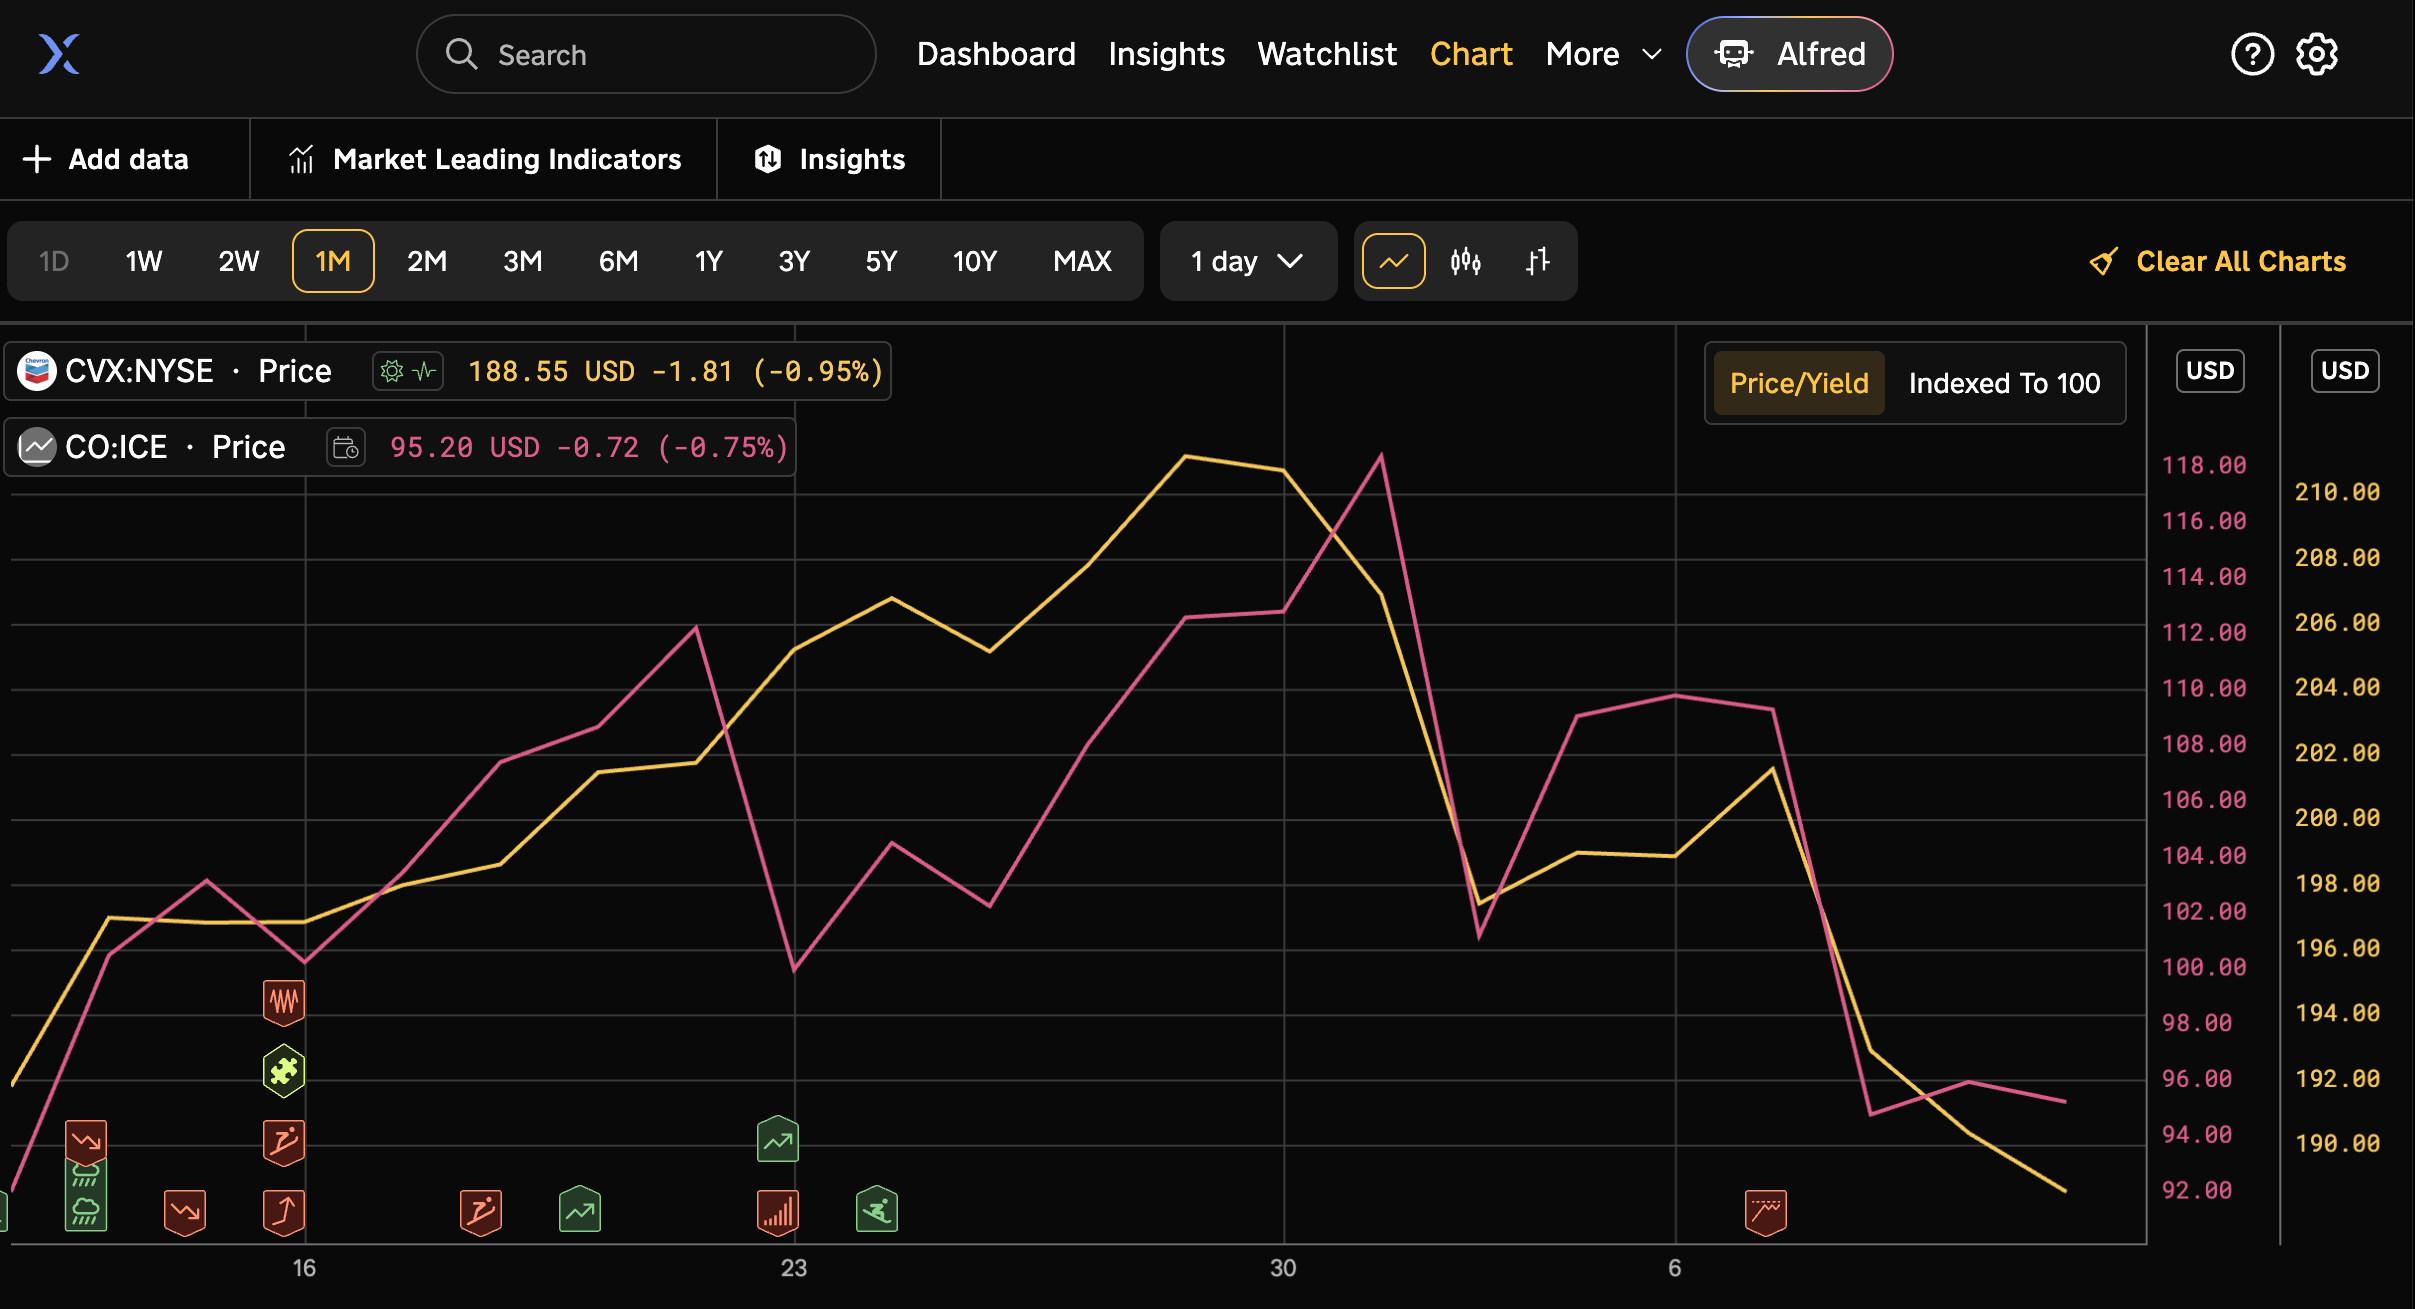Click the lone green uptrend marker left of 23

(580, 1210)
